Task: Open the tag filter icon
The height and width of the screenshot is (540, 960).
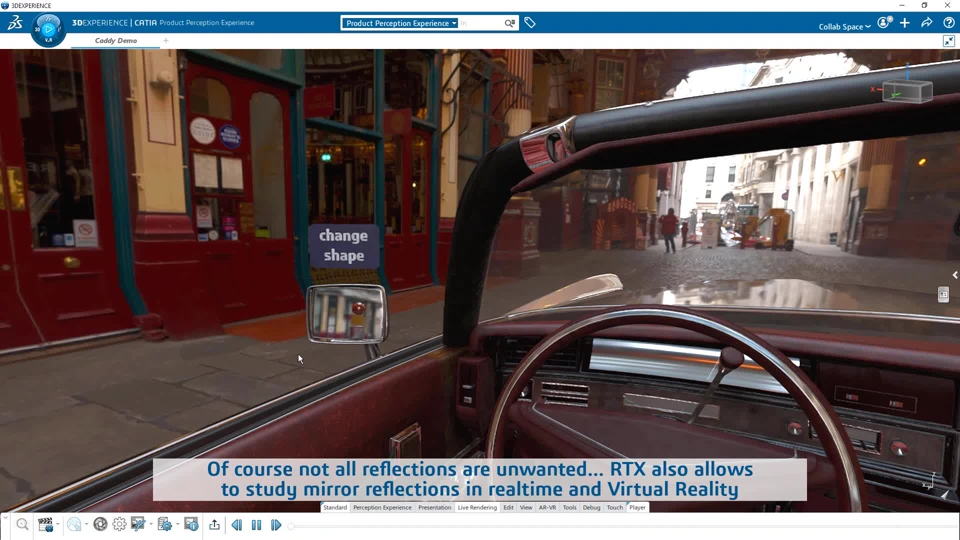Action: click(530, 23)
